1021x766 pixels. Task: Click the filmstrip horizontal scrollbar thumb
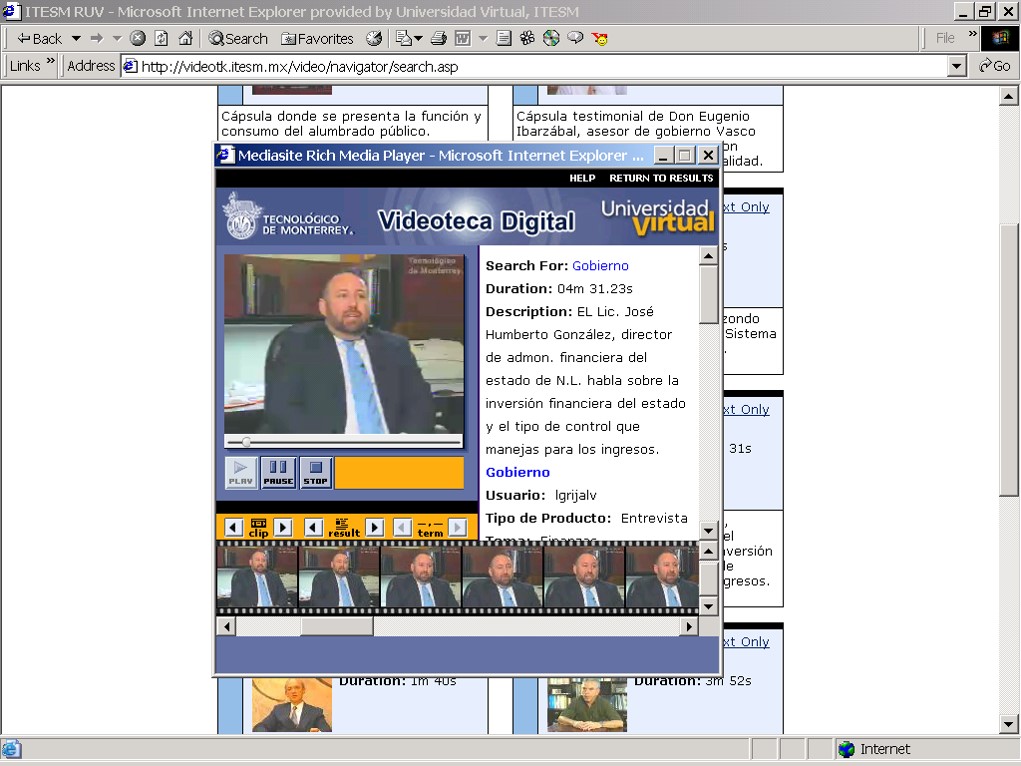coord(337,627)
